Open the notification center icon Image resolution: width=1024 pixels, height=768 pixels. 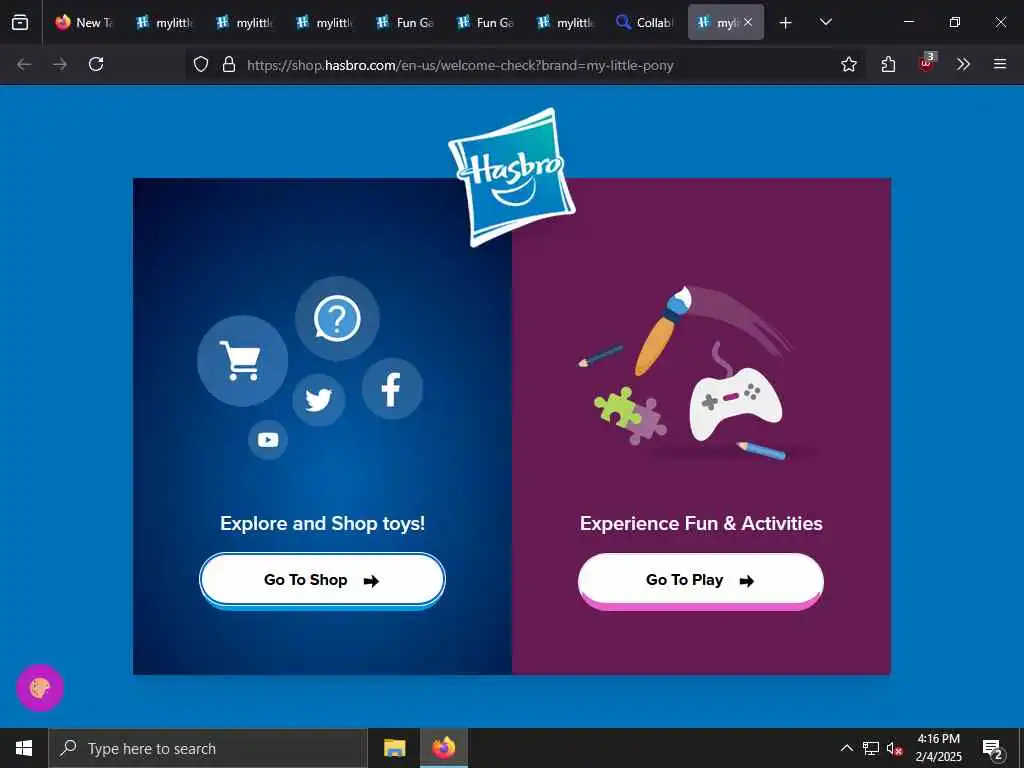[993, 748]
